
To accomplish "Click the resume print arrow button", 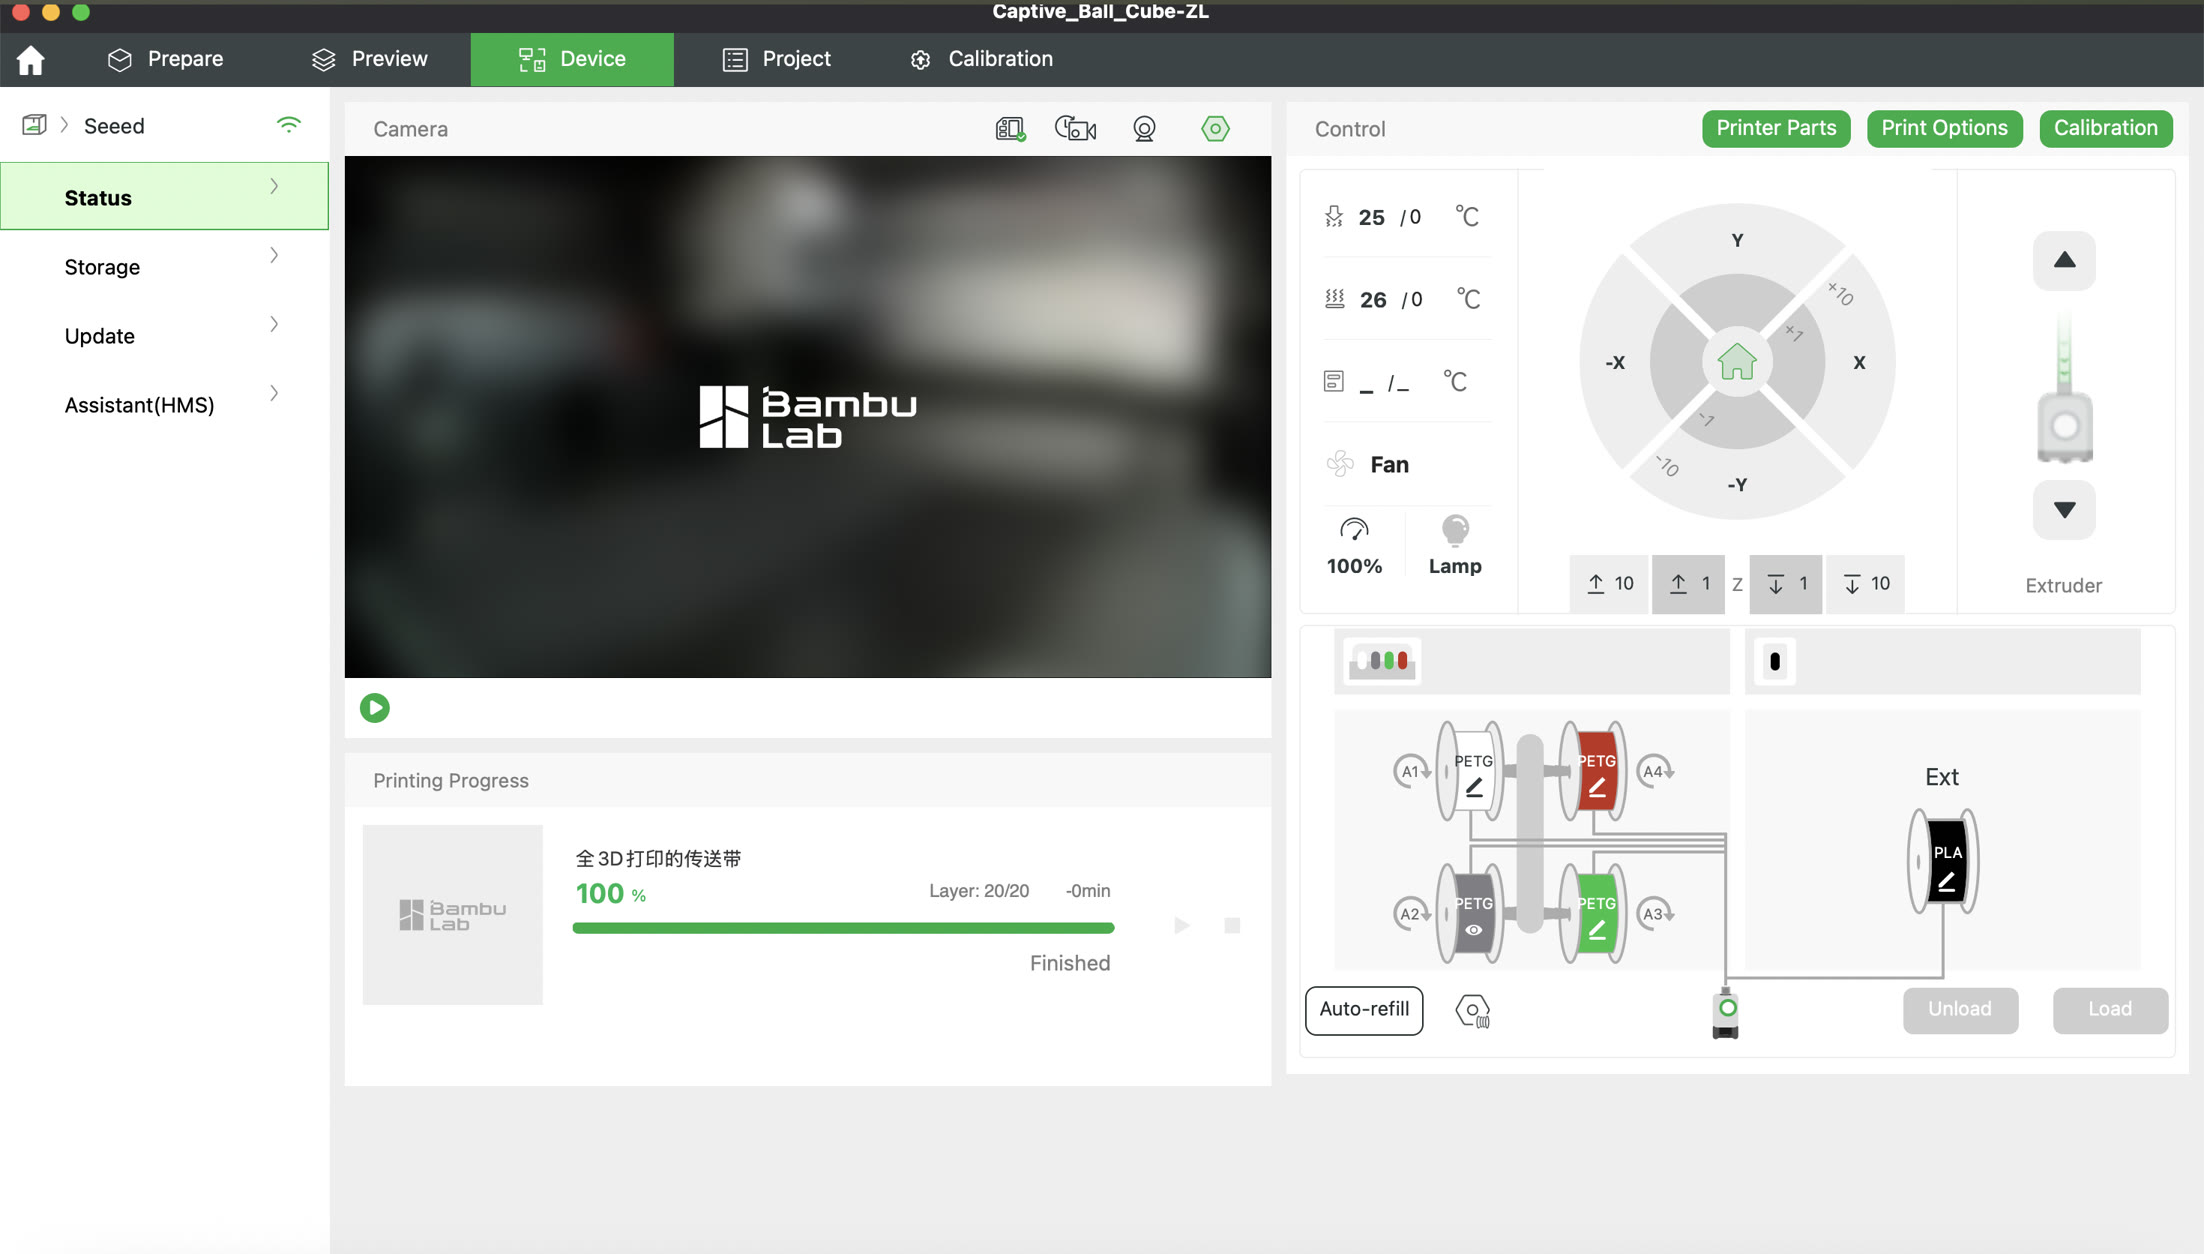I will point(1182,925).
